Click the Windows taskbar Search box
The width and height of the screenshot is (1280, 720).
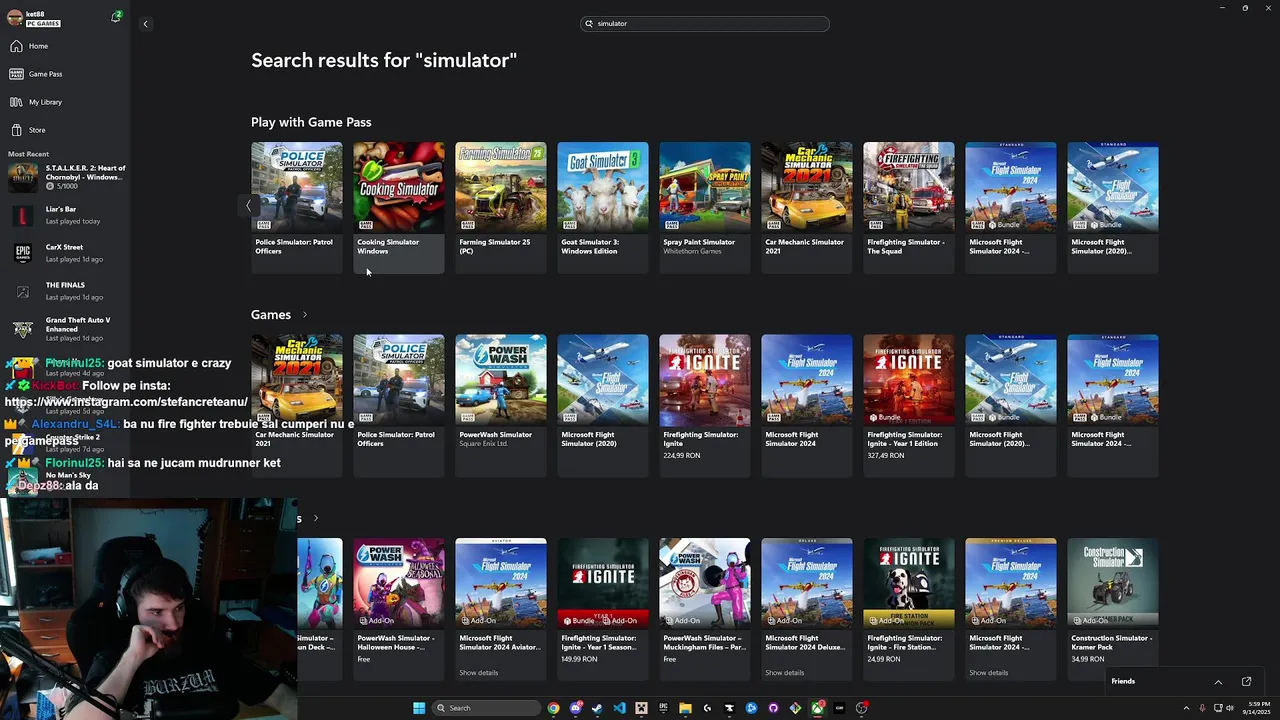point(486,708)
